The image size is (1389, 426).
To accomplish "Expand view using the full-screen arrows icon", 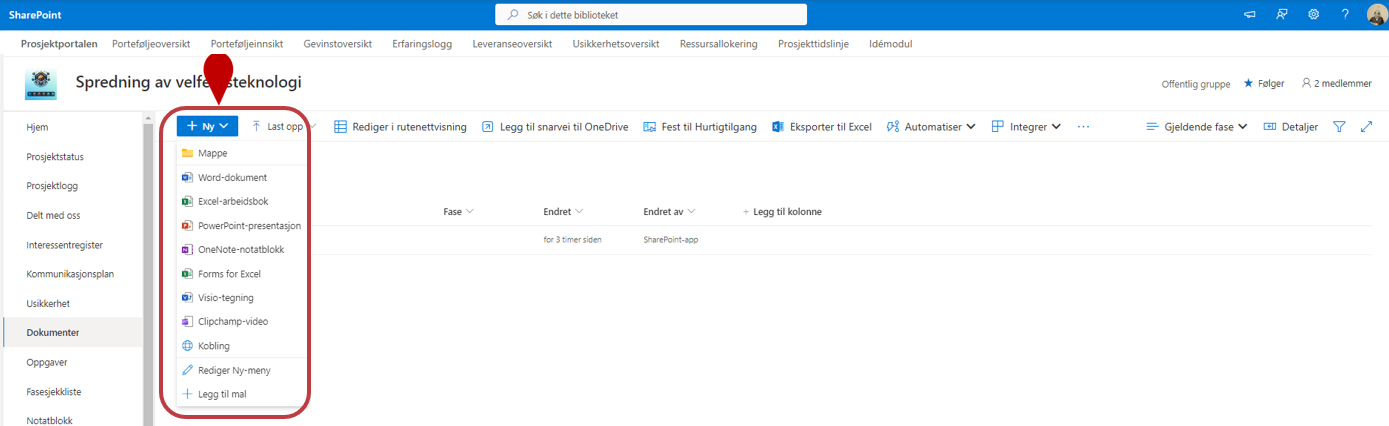I will [1367, 127].
